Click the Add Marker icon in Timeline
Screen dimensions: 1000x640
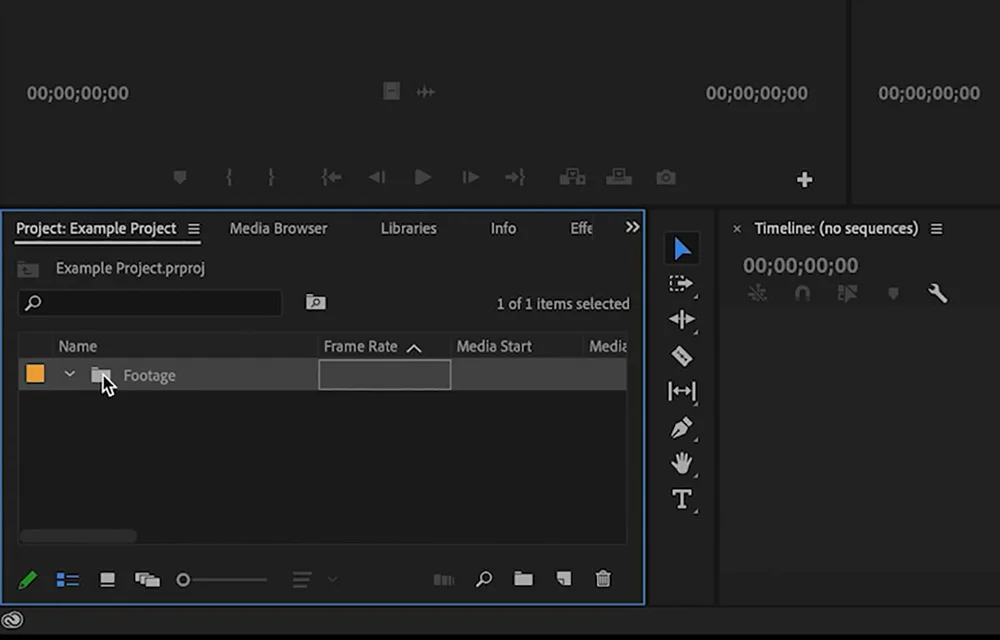893,293
